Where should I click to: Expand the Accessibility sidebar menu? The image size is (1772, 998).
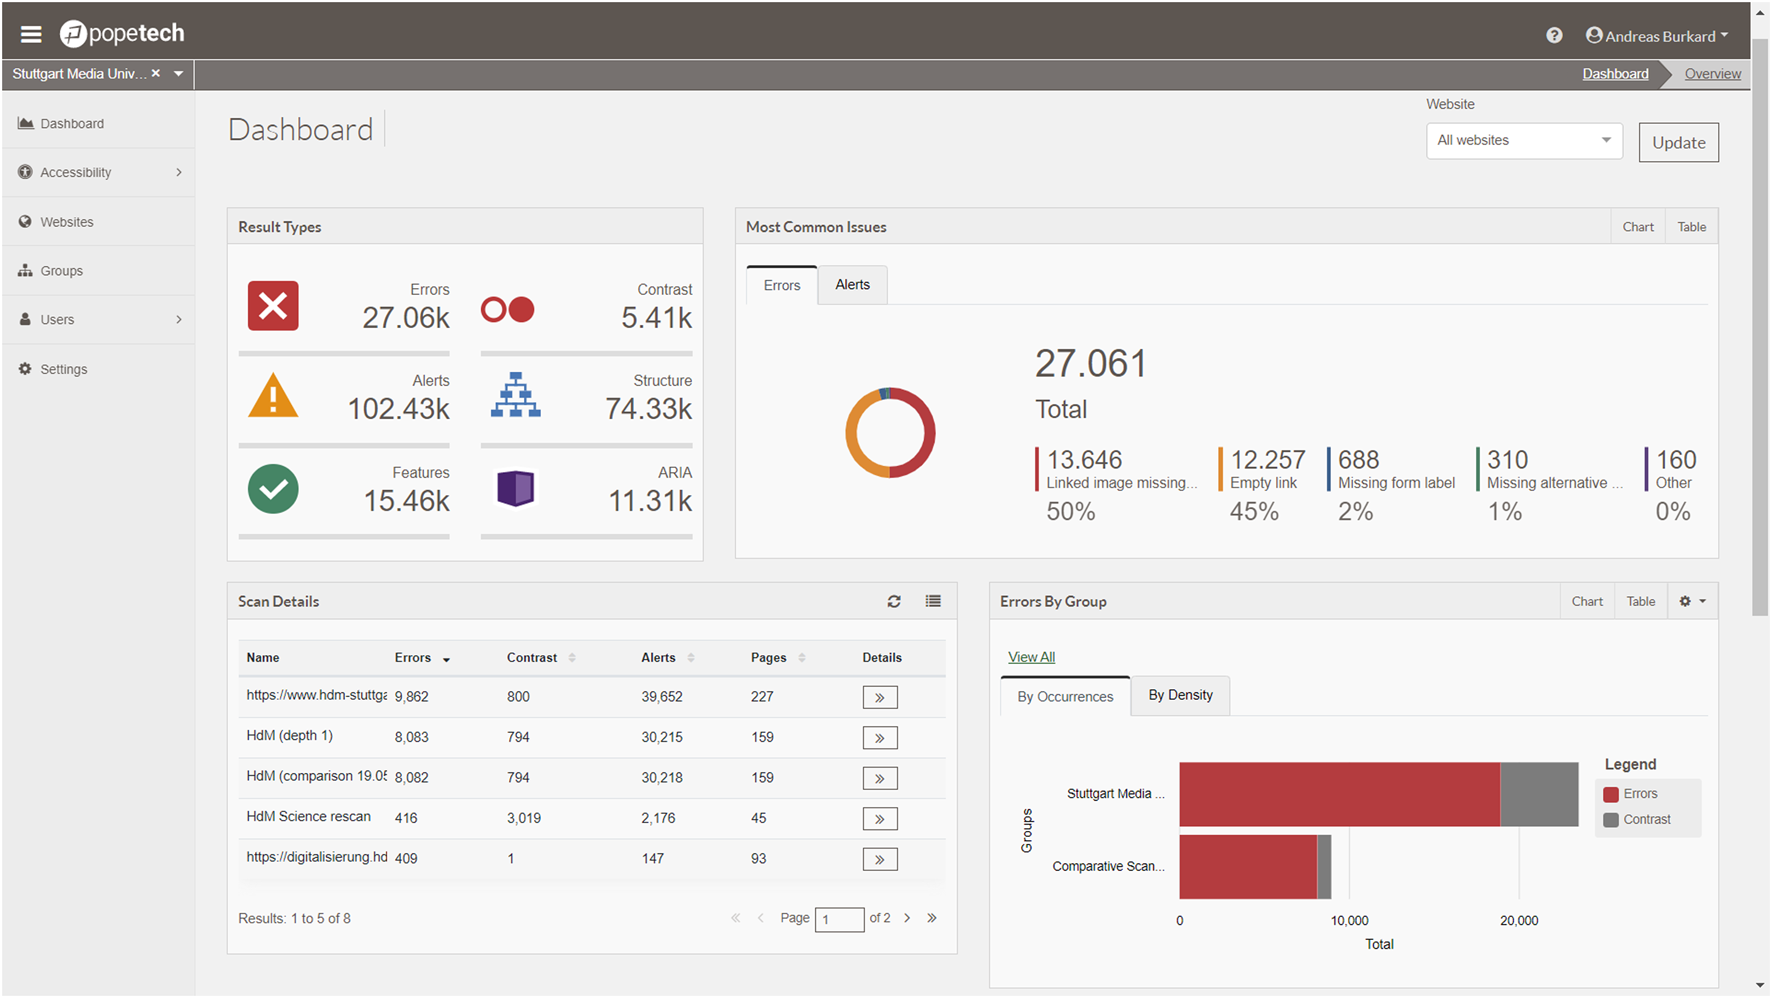point(98,173)
